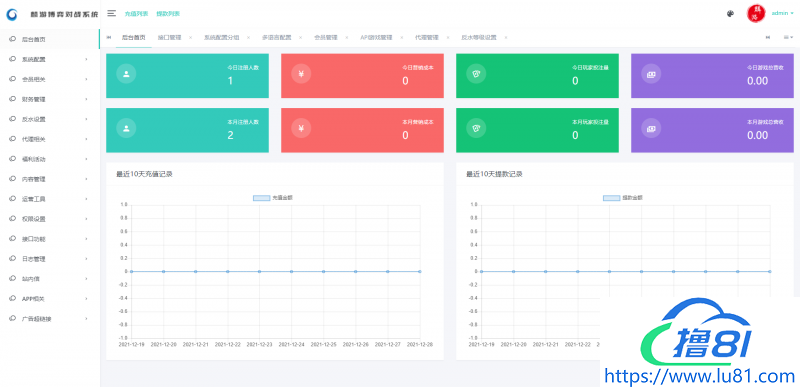Open the 充值列表 link
Screen dimensions: 800x387
coord(136,14)
